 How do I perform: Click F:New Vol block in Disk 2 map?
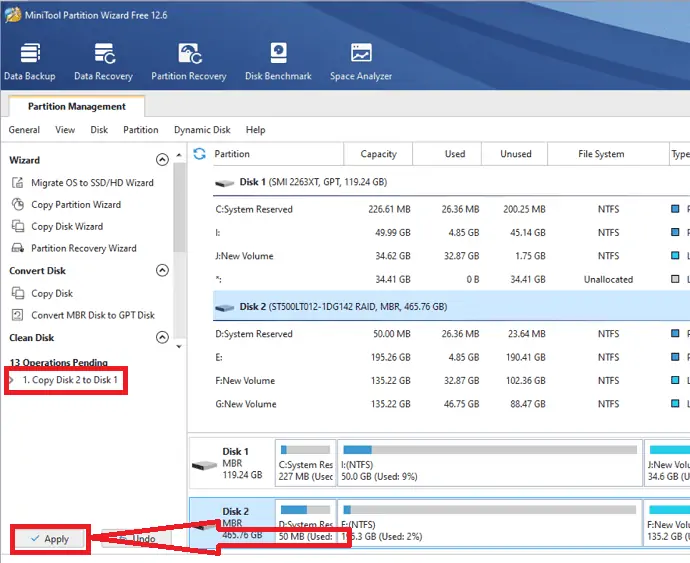coord(667,523)
